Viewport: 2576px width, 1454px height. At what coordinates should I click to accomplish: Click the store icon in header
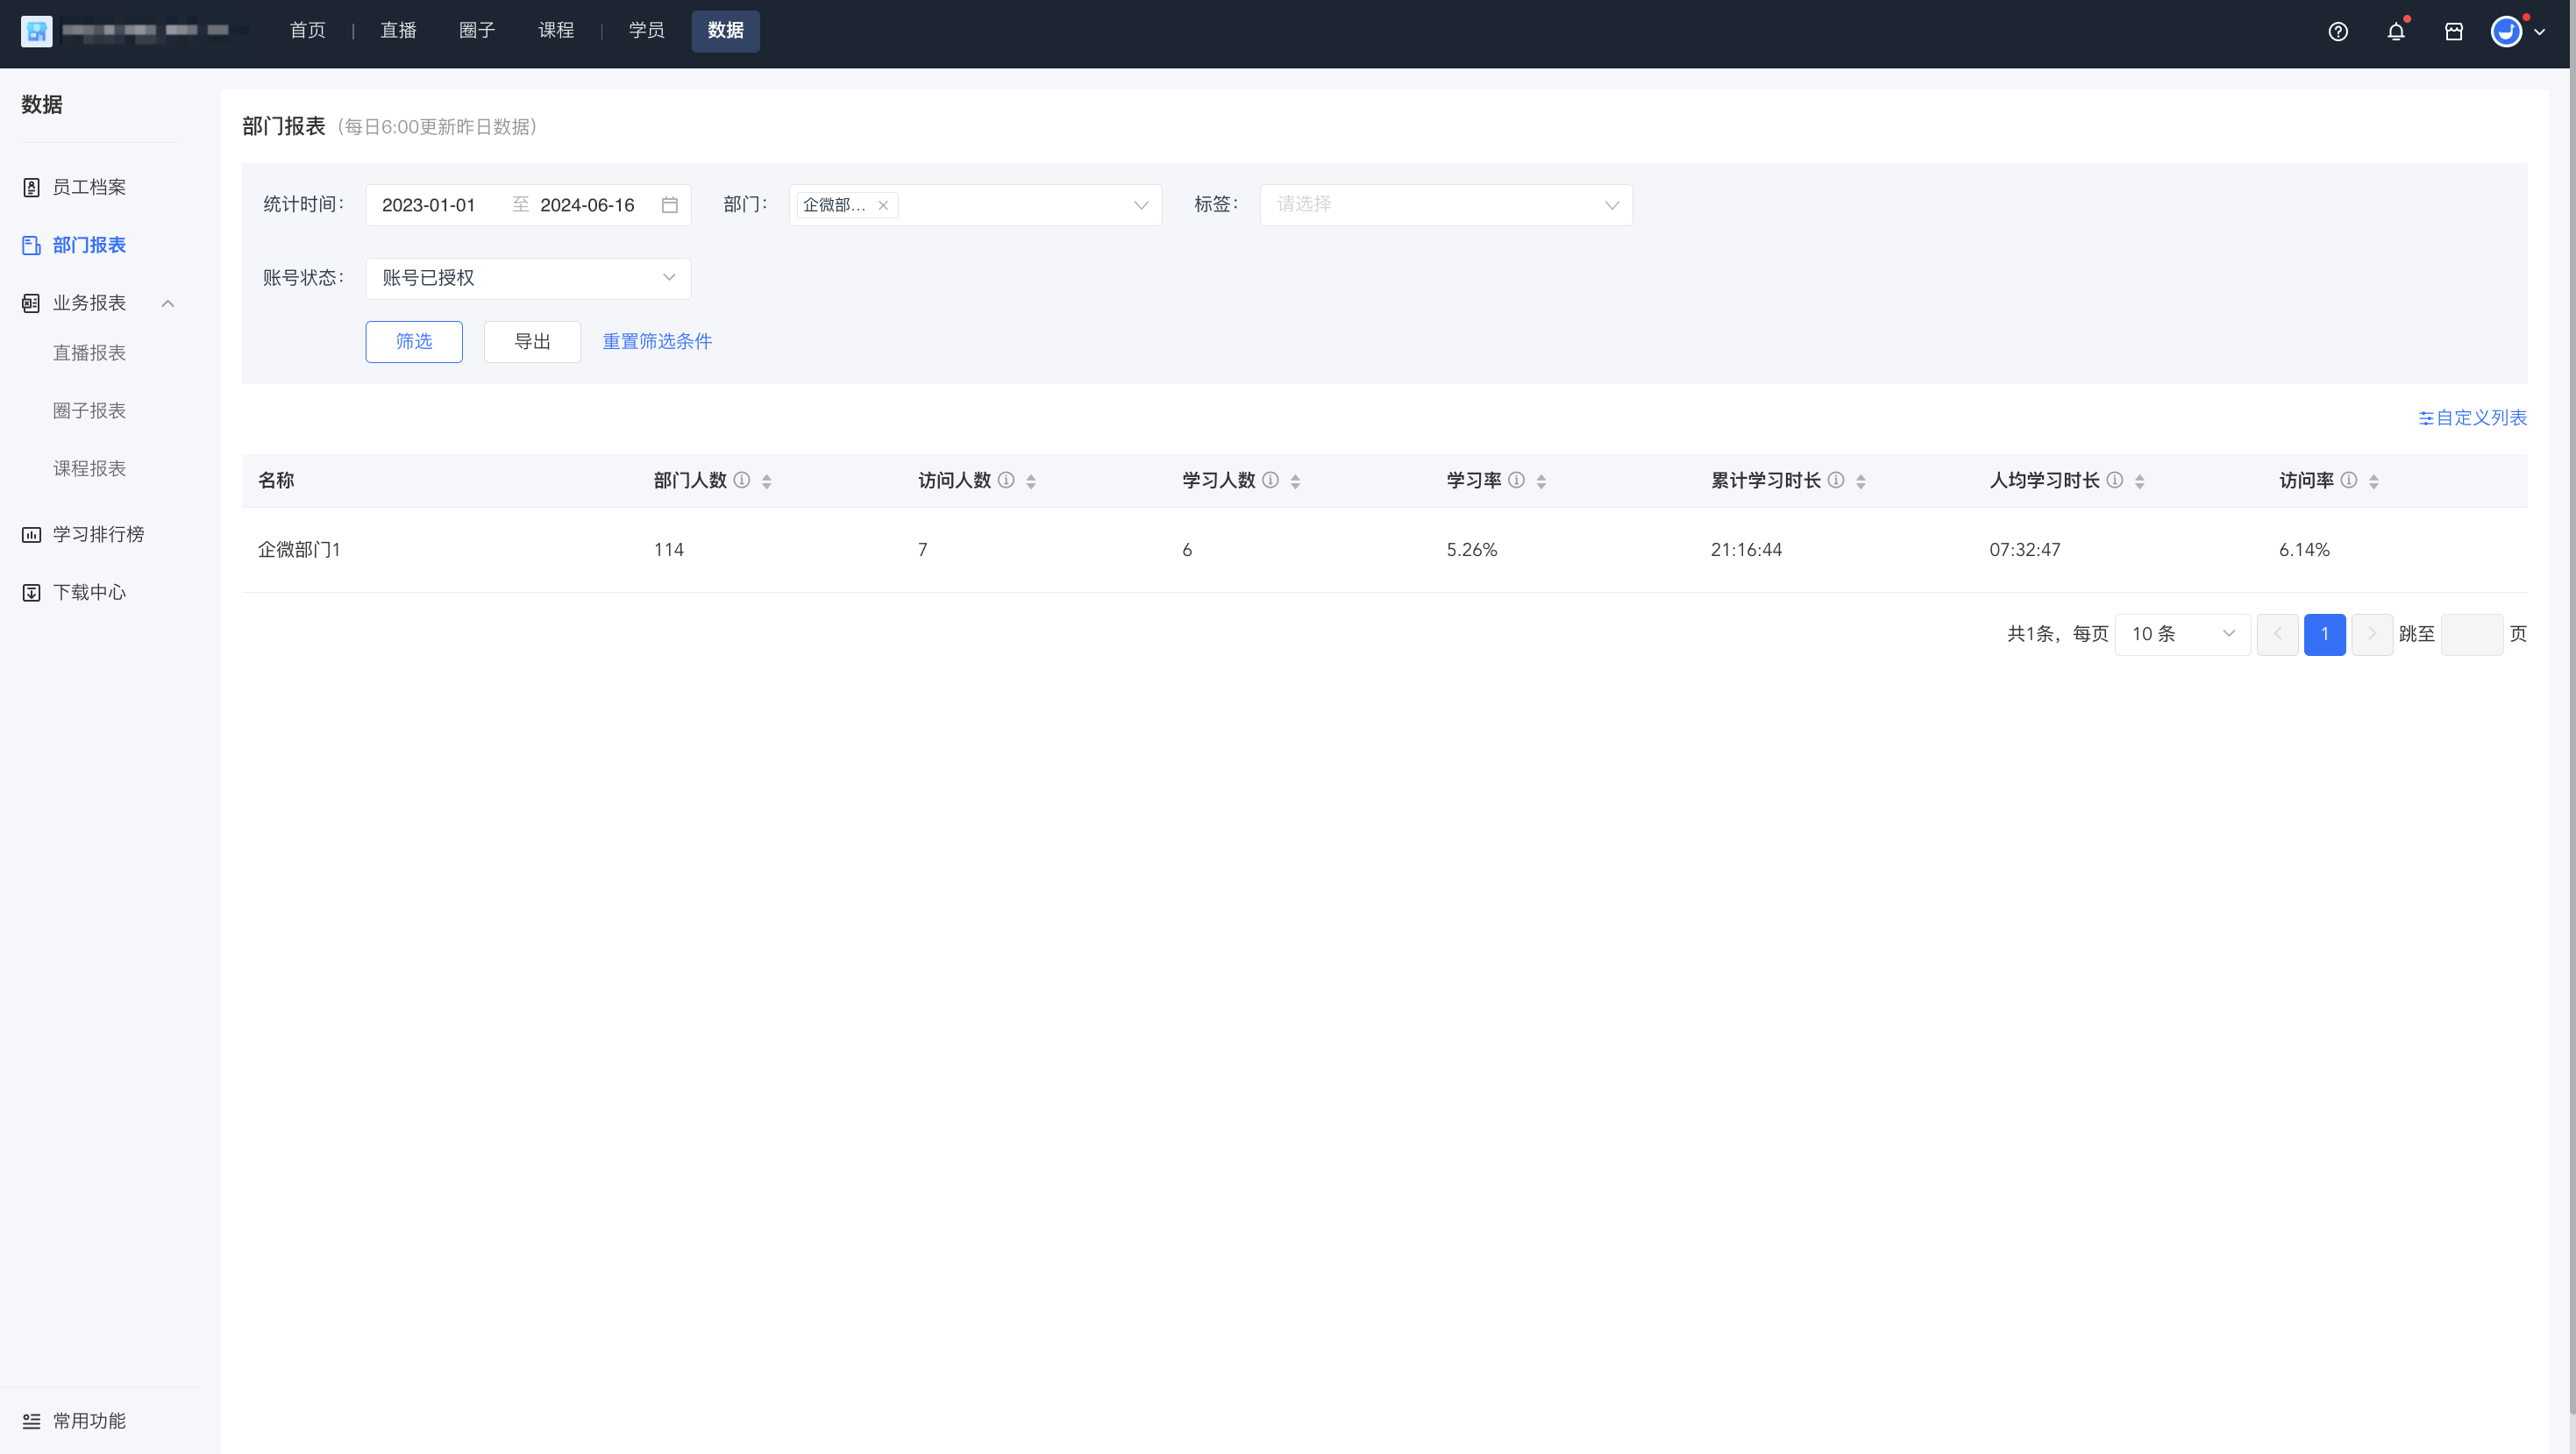[2454, 32]
